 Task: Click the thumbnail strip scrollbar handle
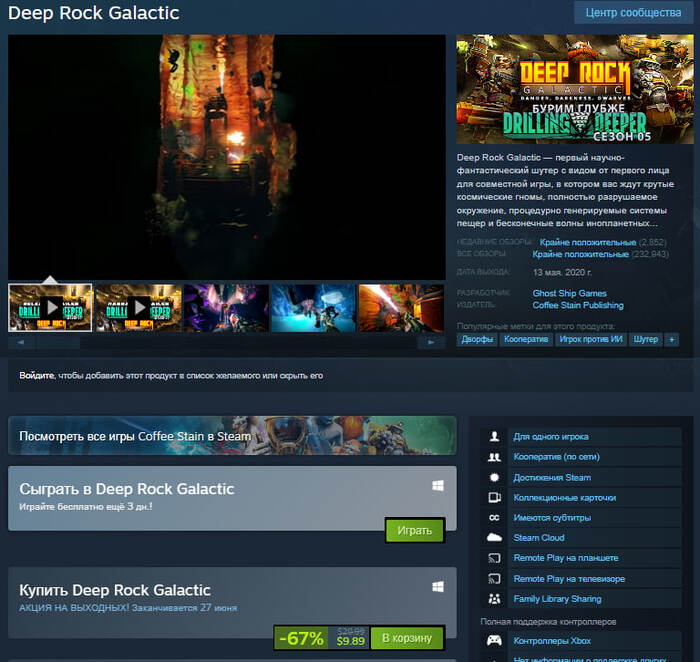pos(58,342)
